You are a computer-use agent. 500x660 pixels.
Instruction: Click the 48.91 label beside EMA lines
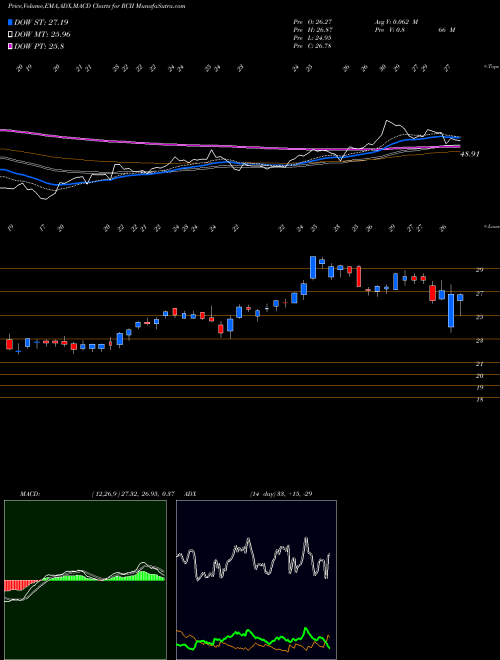click(x=470, y=154)
